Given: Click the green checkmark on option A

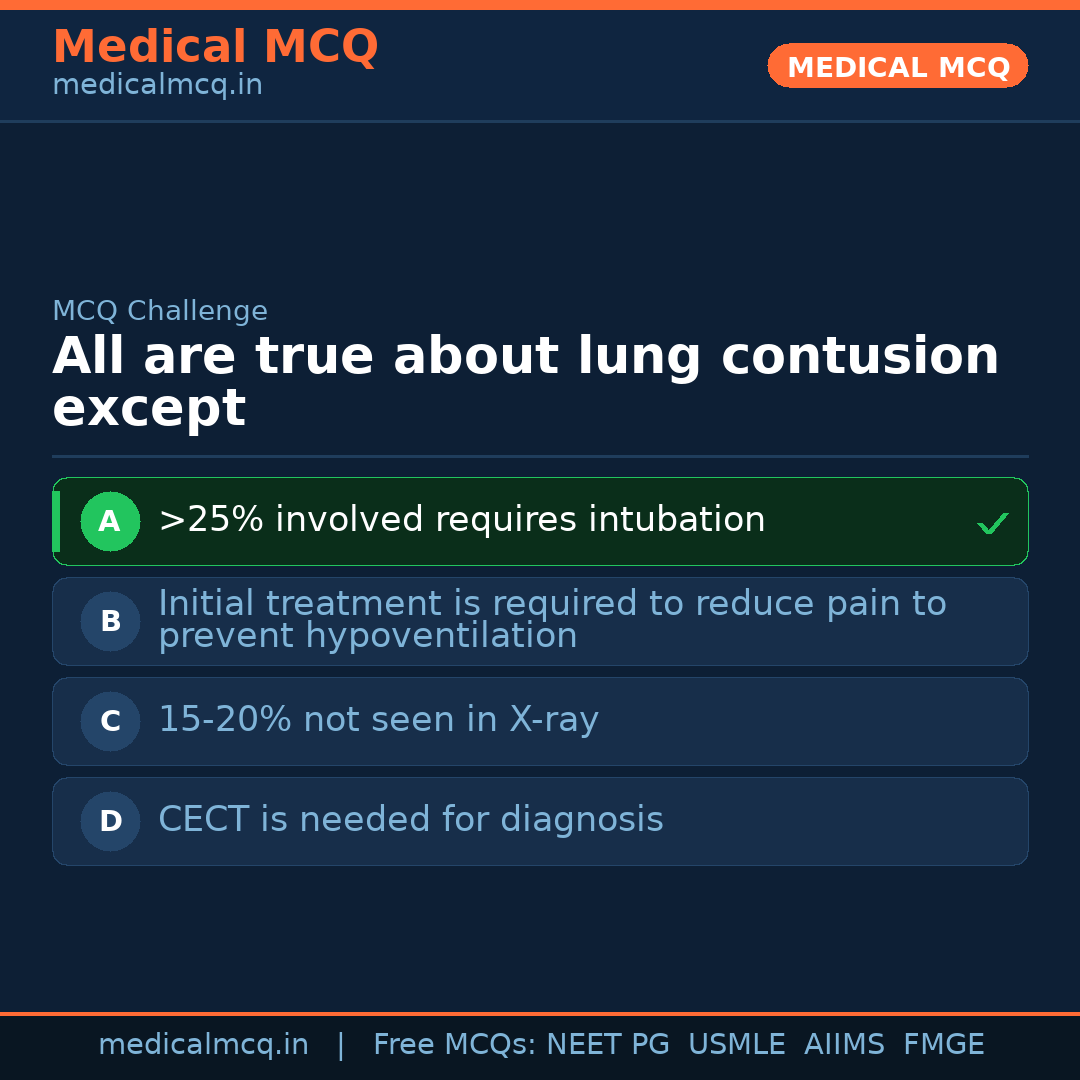Looking at the screenshot, I should 992,523.
